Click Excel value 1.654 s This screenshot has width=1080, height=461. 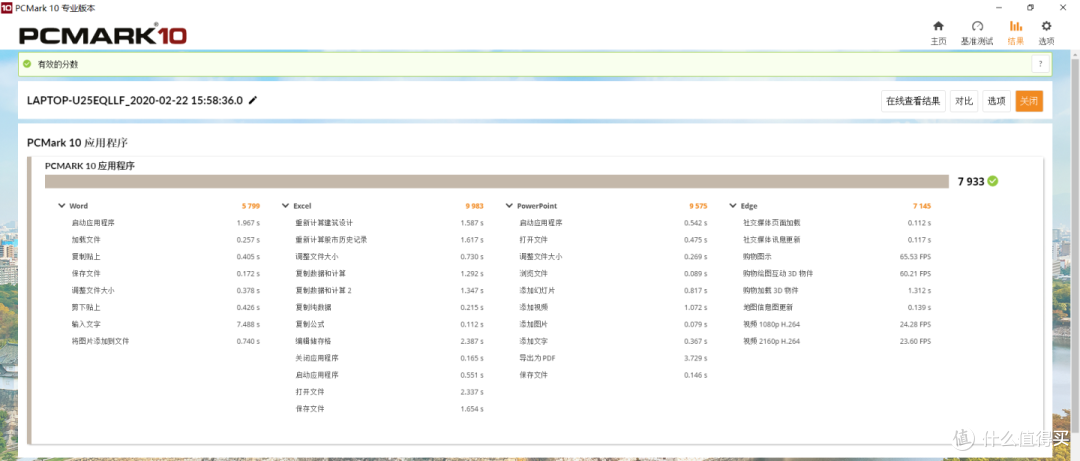tap(472, 409)
